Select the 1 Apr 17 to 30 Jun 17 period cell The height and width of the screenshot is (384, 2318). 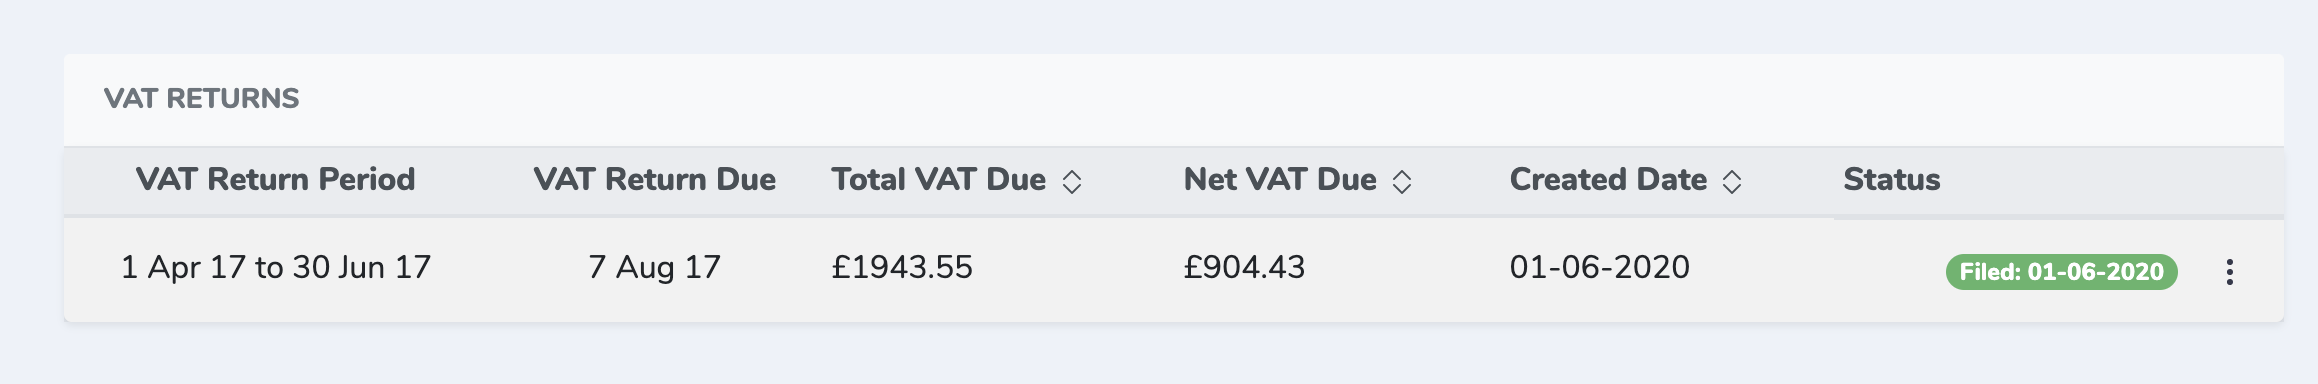point(276,267)
